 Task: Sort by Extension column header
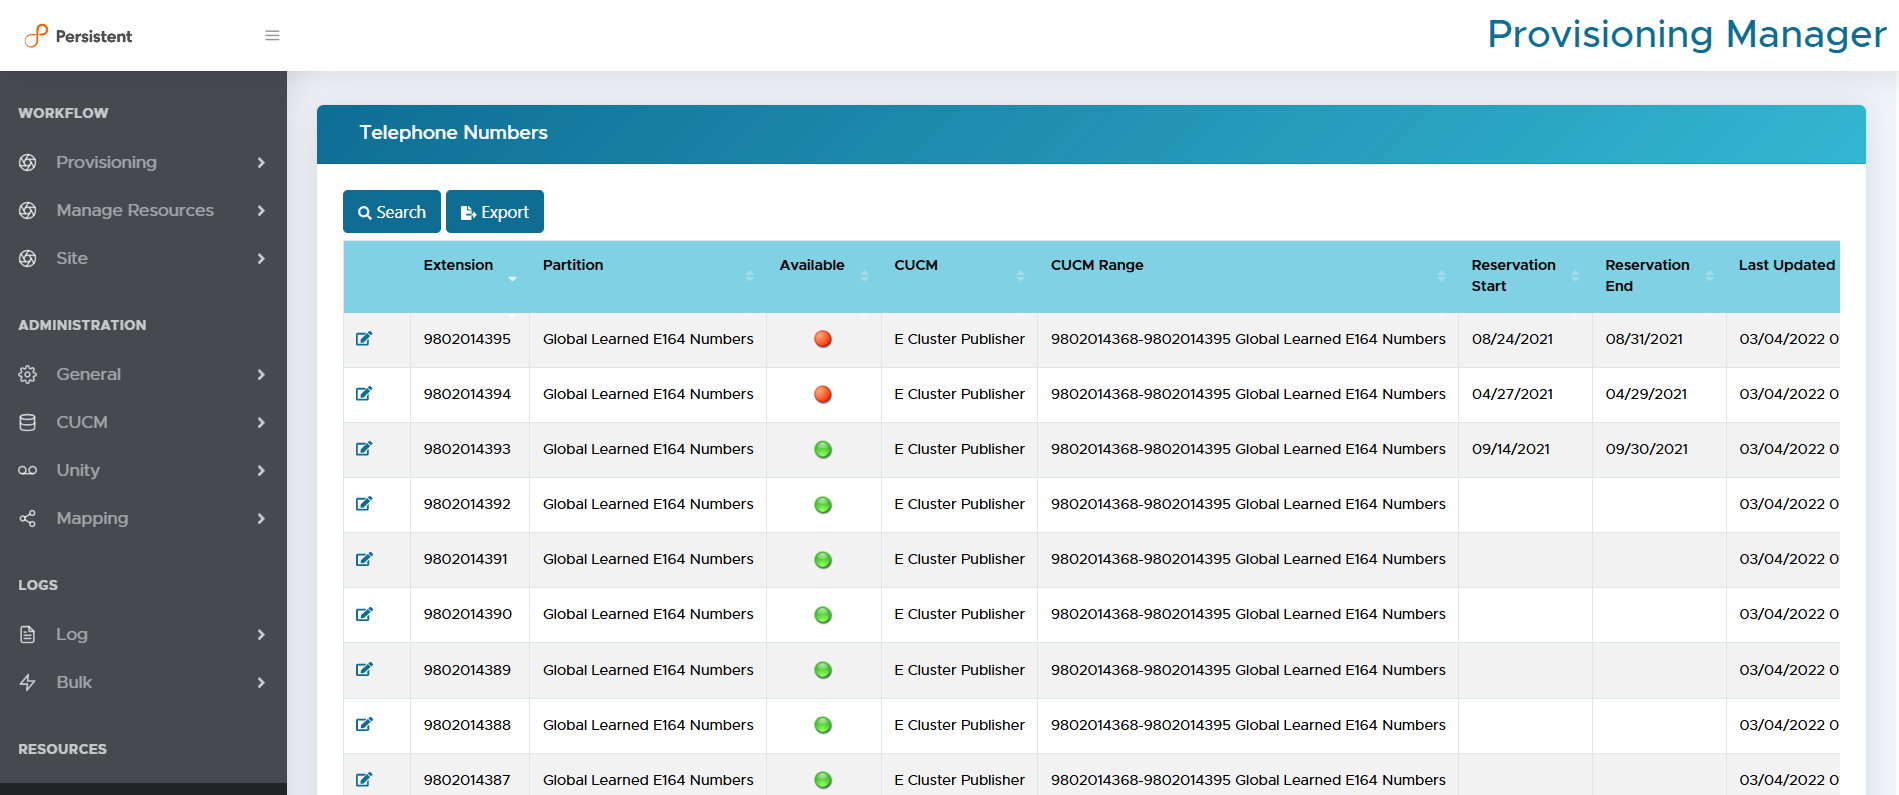tap(469, 276)
